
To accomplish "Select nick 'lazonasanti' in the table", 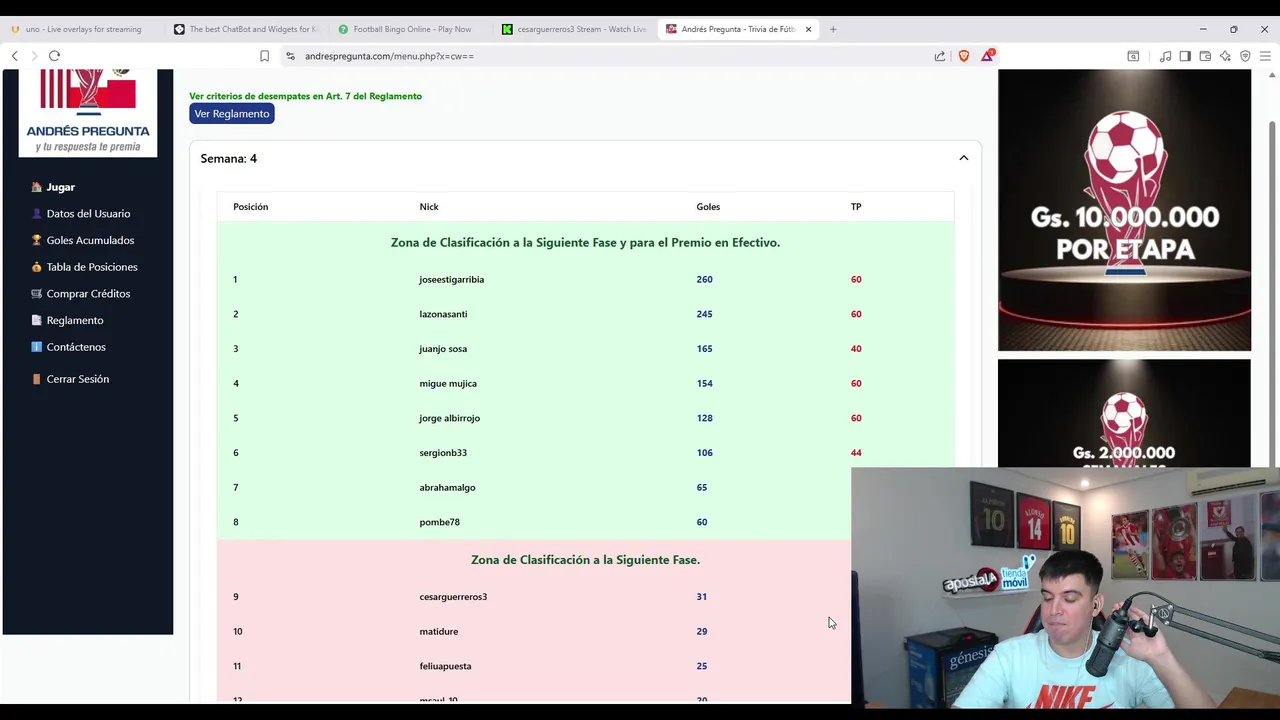I will pyautogui.click(x=443, y=314).
